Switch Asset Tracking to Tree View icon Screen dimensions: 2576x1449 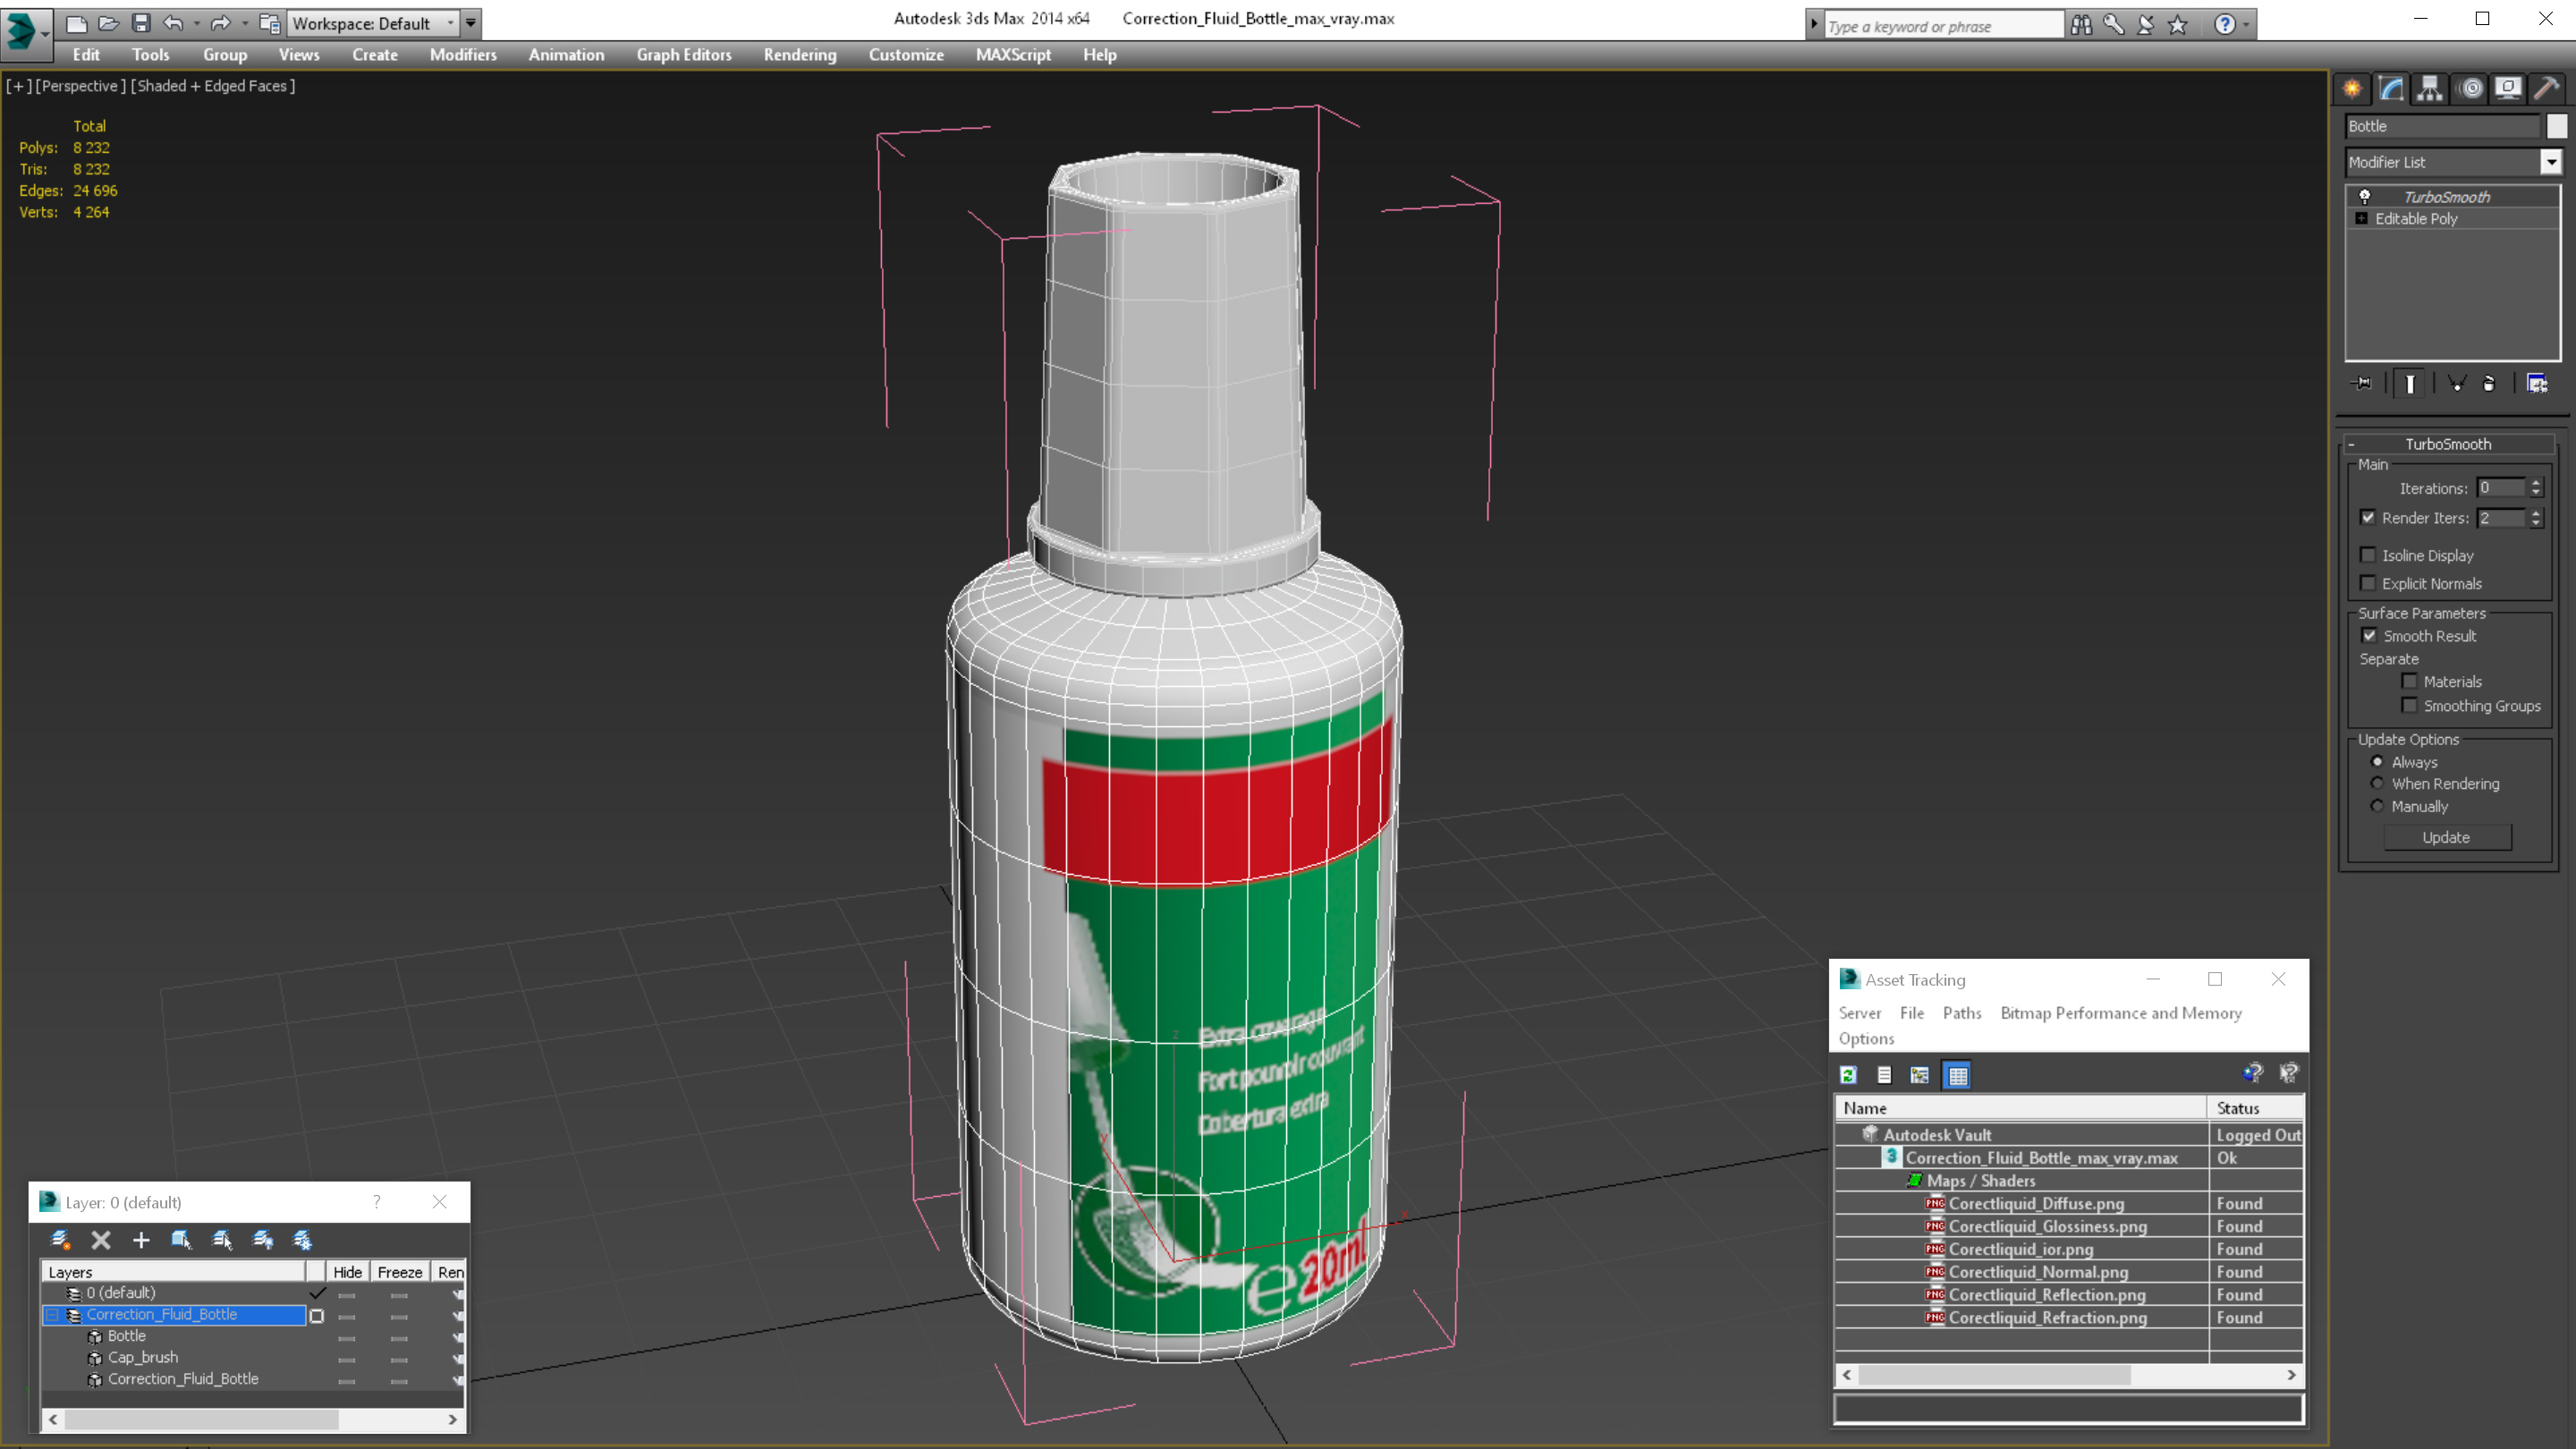point(1920,1075)
